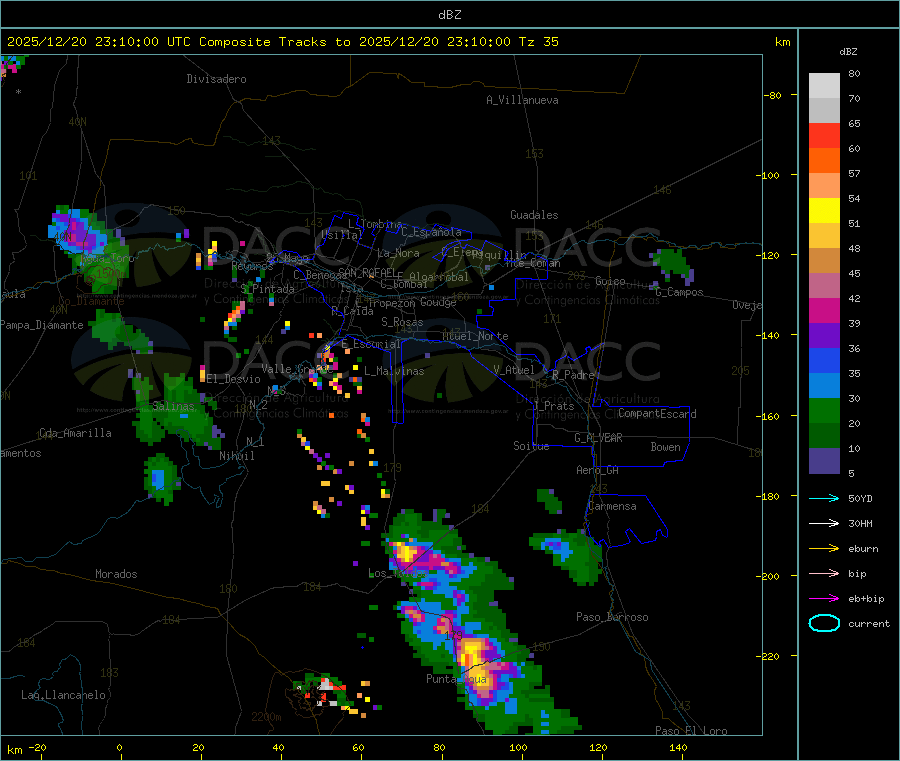The width and height of the screenshot is (900, 761).
Task: Click the 'Soitue' map label
Action: tap(531, 446)
